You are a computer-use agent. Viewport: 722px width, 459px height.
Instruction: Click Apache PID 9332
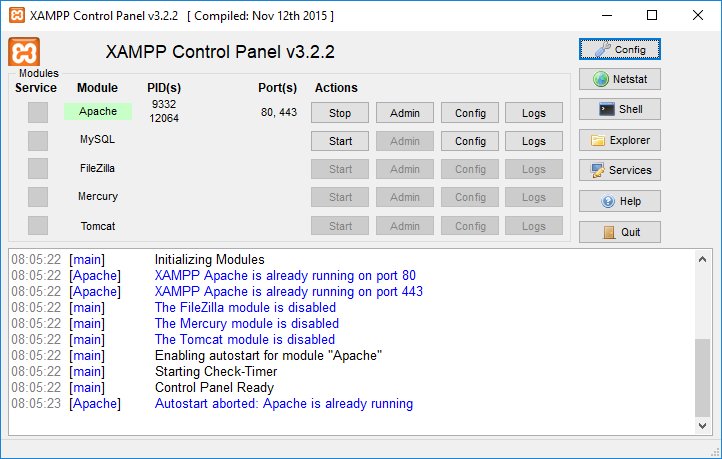164,104
